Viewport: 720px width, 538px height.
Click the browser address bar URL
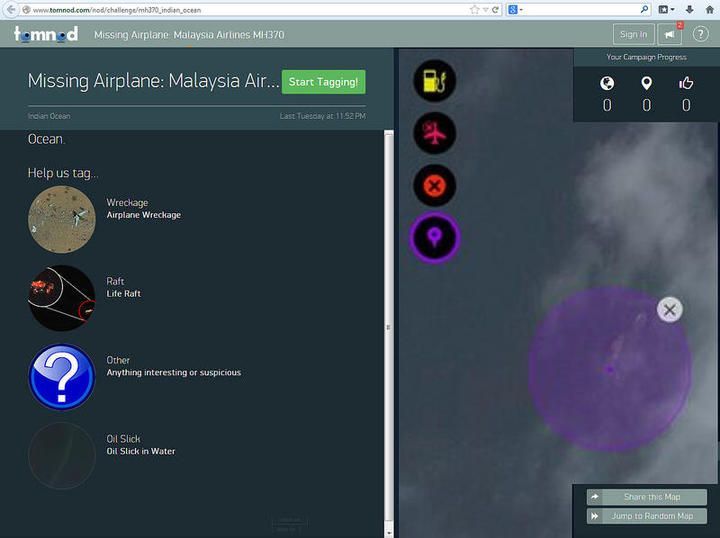click(117, 10)
